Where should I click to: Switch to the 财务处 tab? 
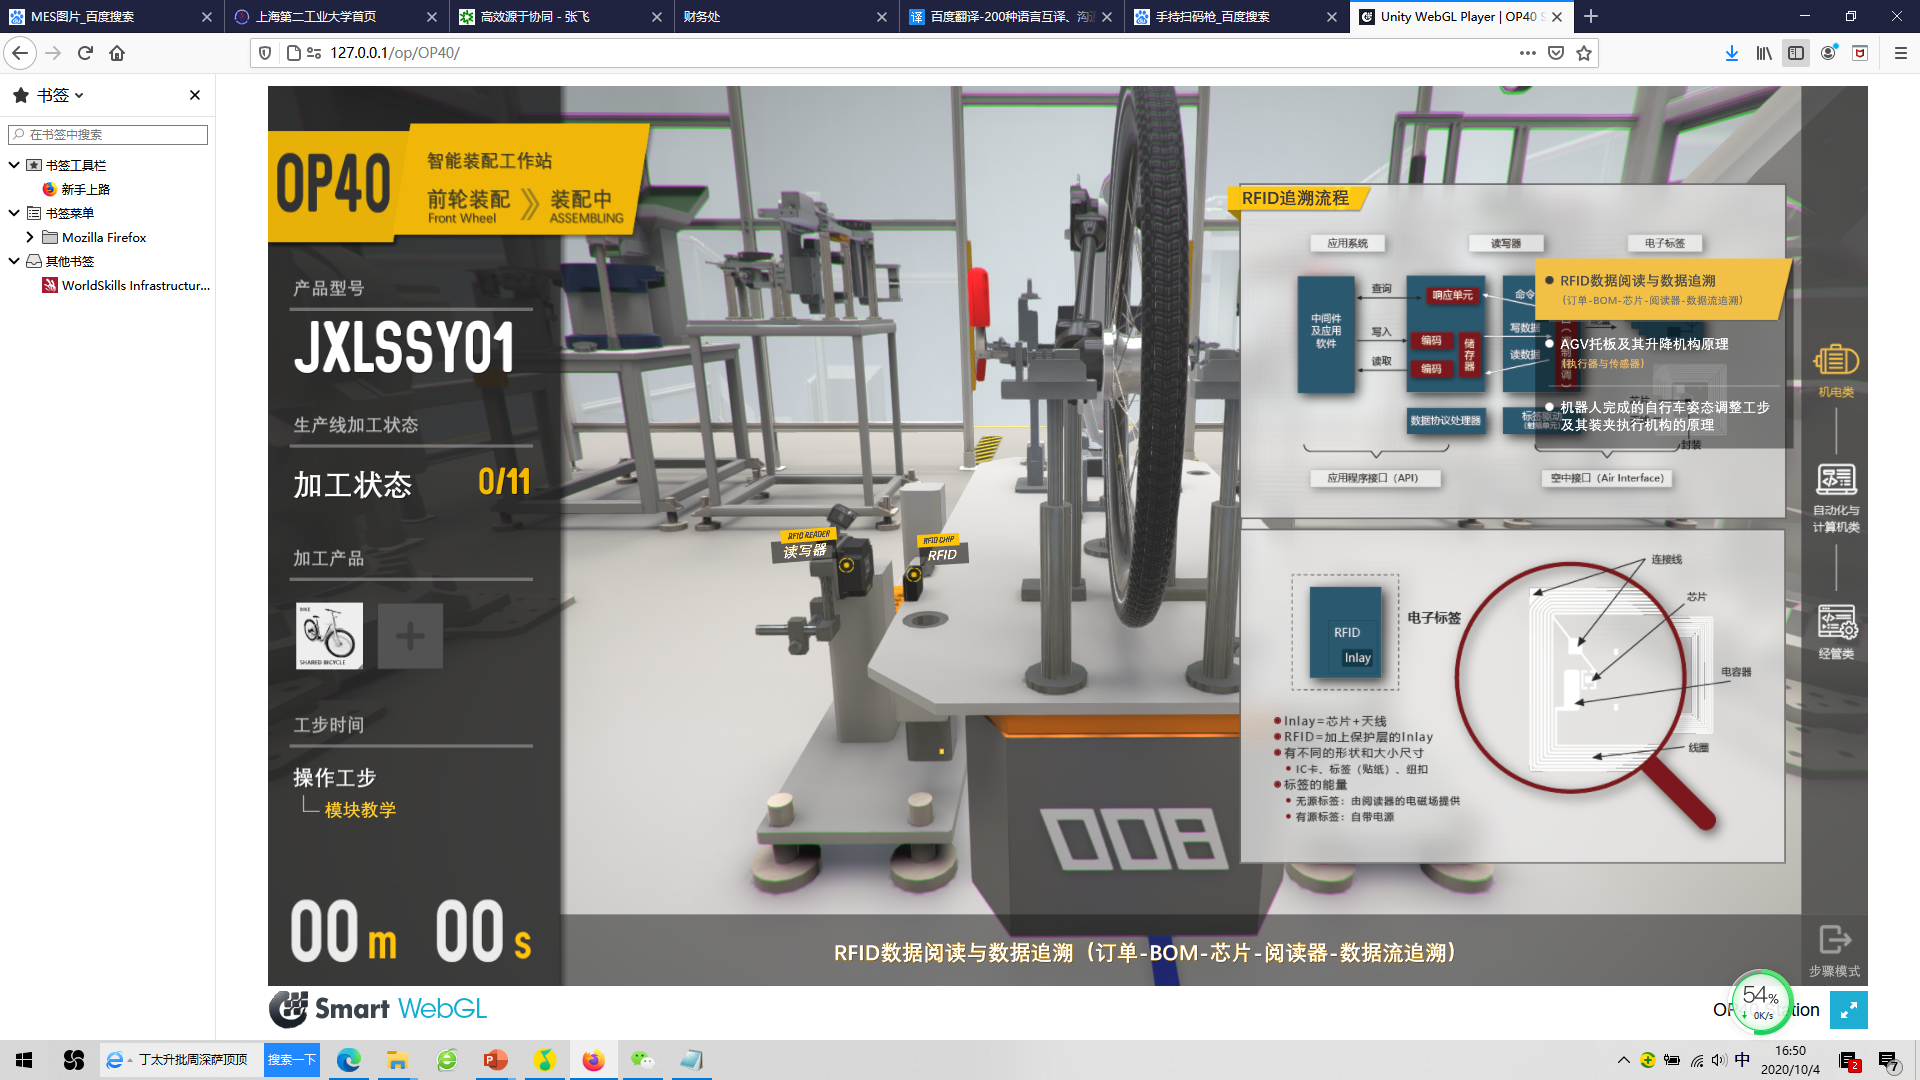point(785,16)
